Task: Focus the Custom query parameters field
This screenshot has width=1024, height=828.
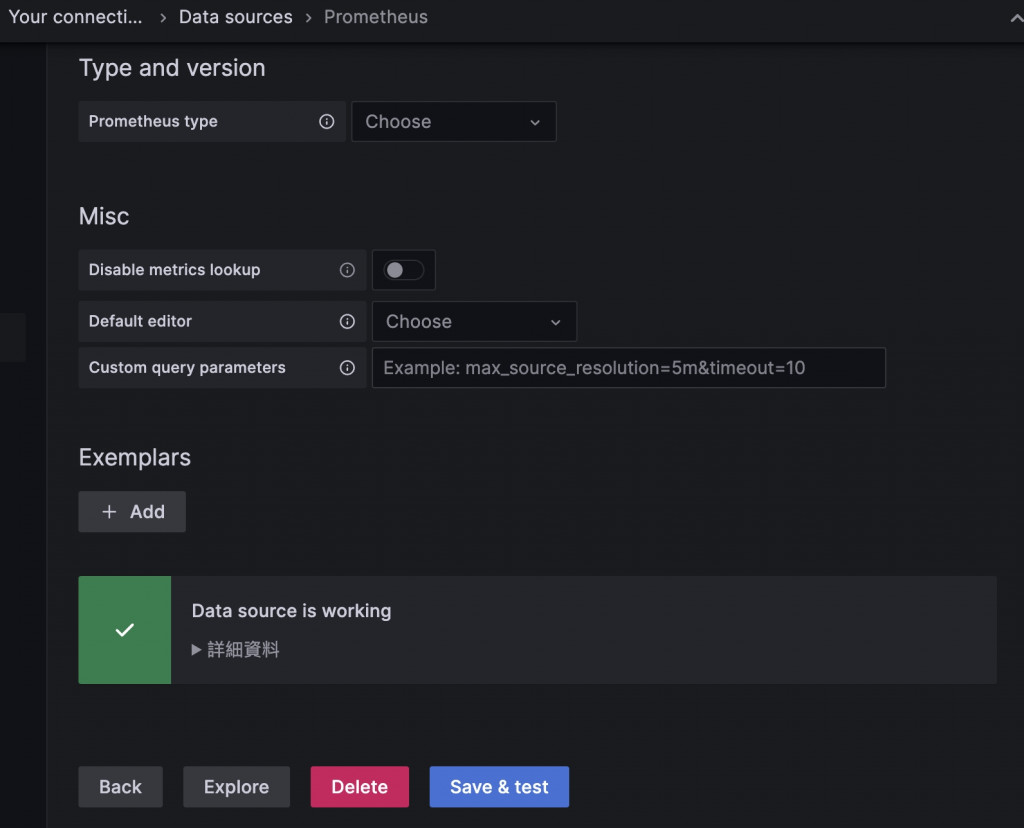Action: point(629,368)
